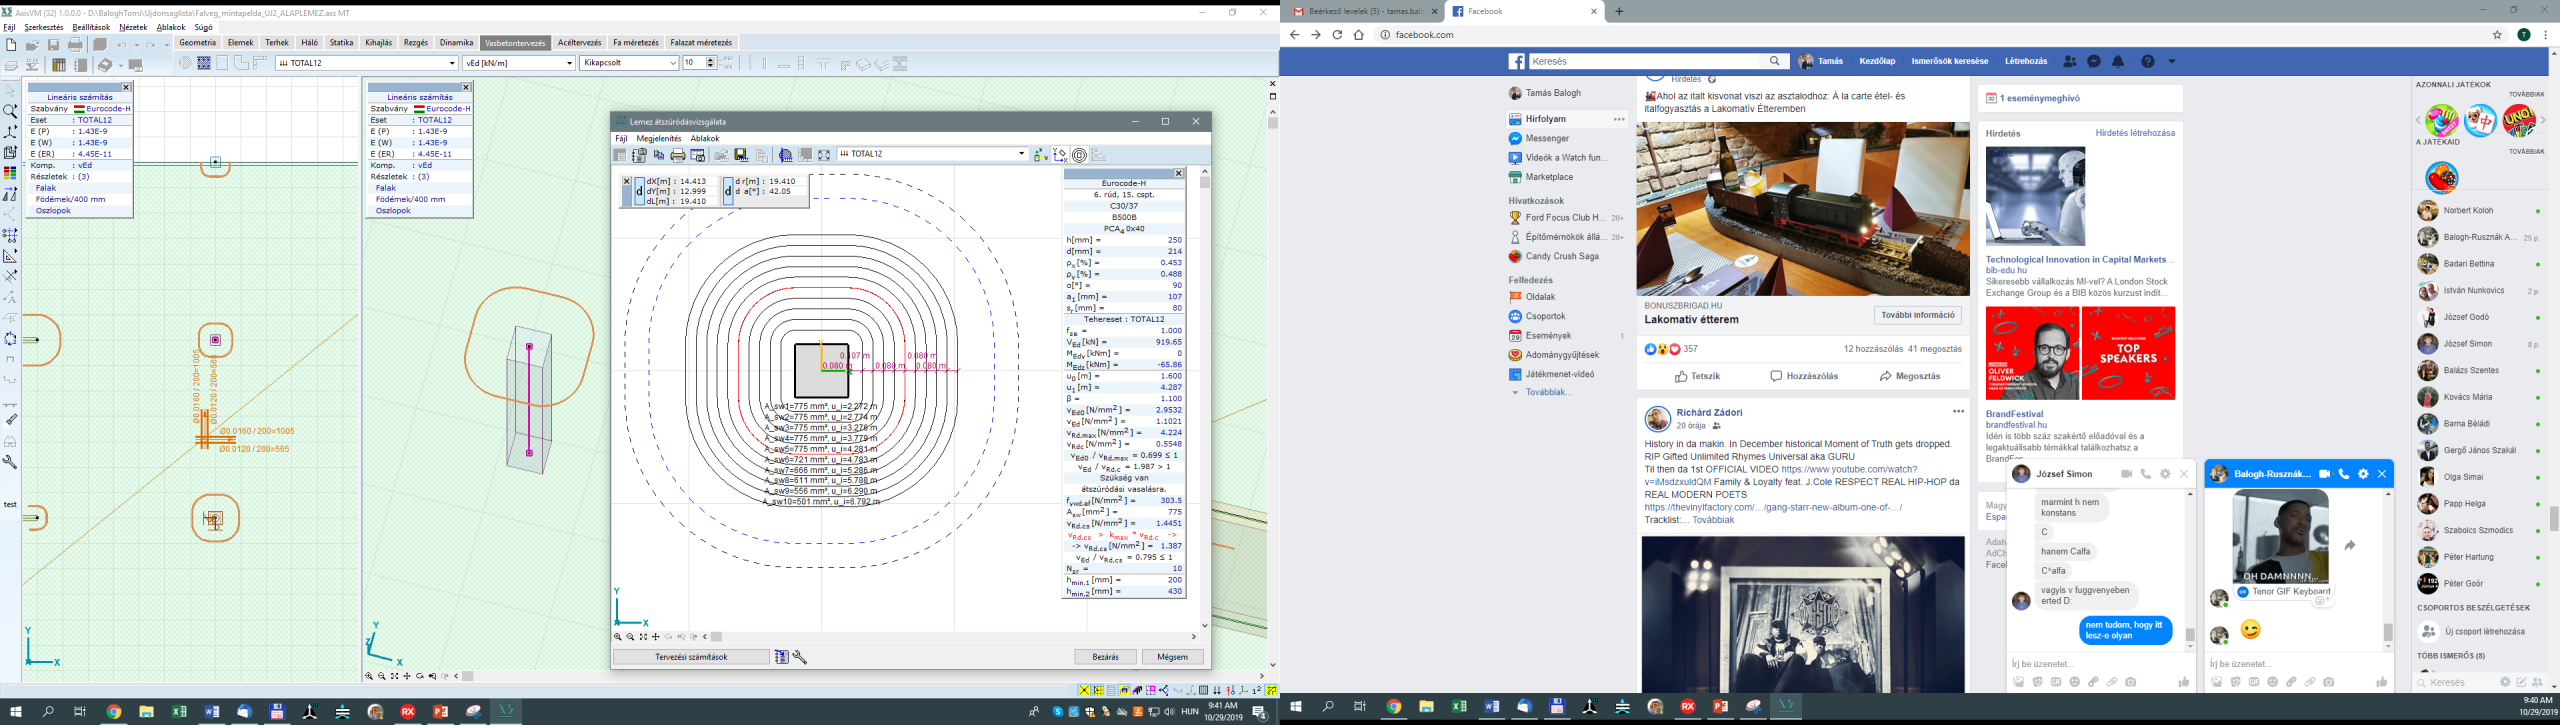
Task: Open Facebook Messenger icon in the blue header
Action: [x=2094, y=62]
